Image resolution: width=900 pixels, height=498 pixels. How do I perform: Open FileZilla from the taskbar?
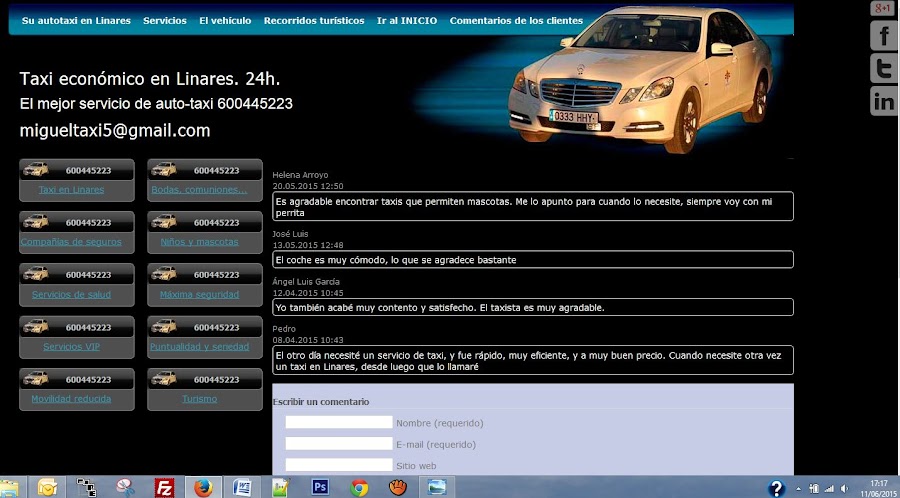[164, 488]
